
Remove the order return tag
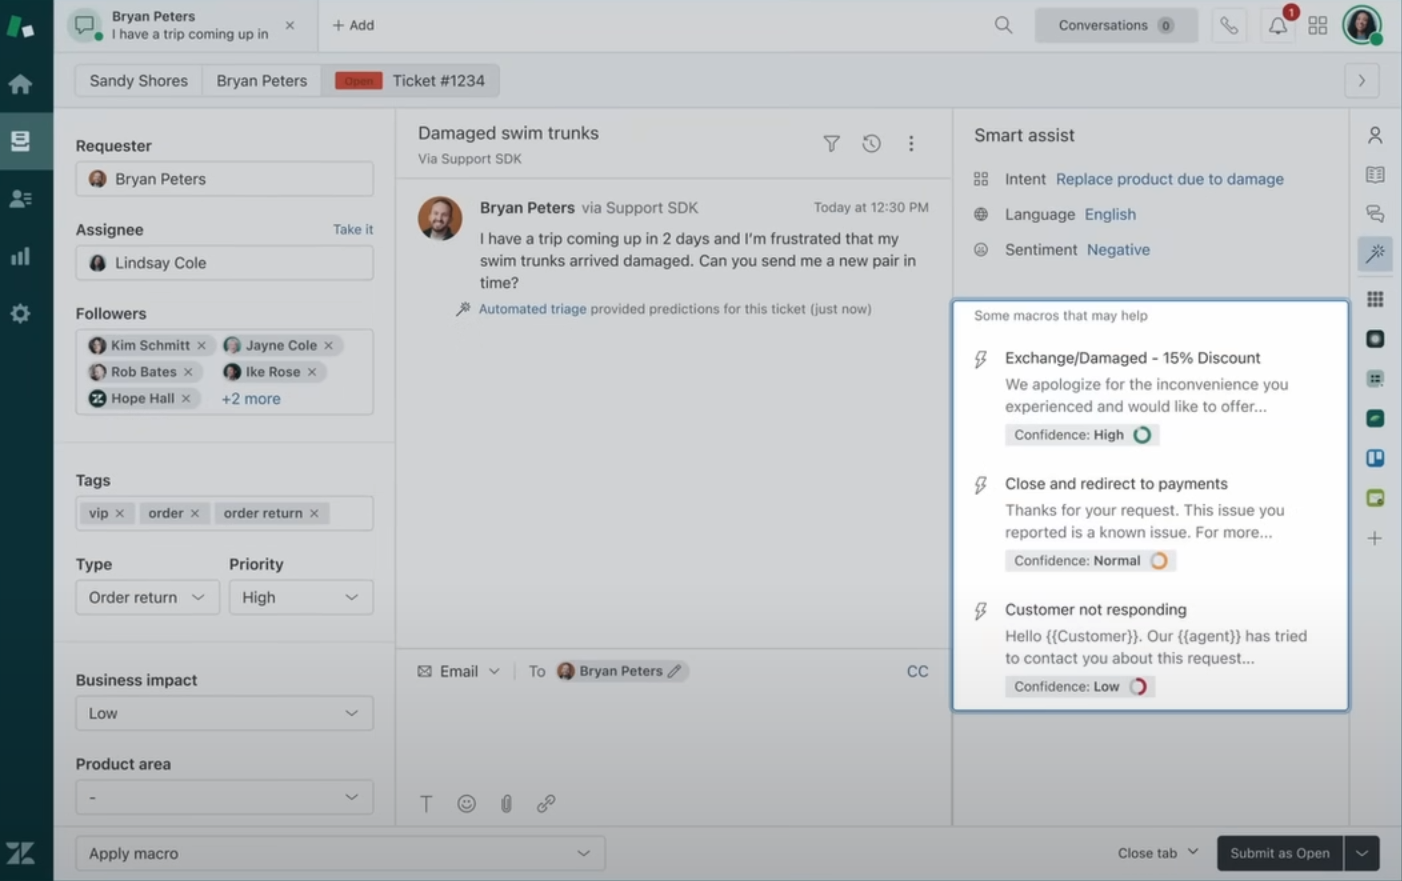314,512
